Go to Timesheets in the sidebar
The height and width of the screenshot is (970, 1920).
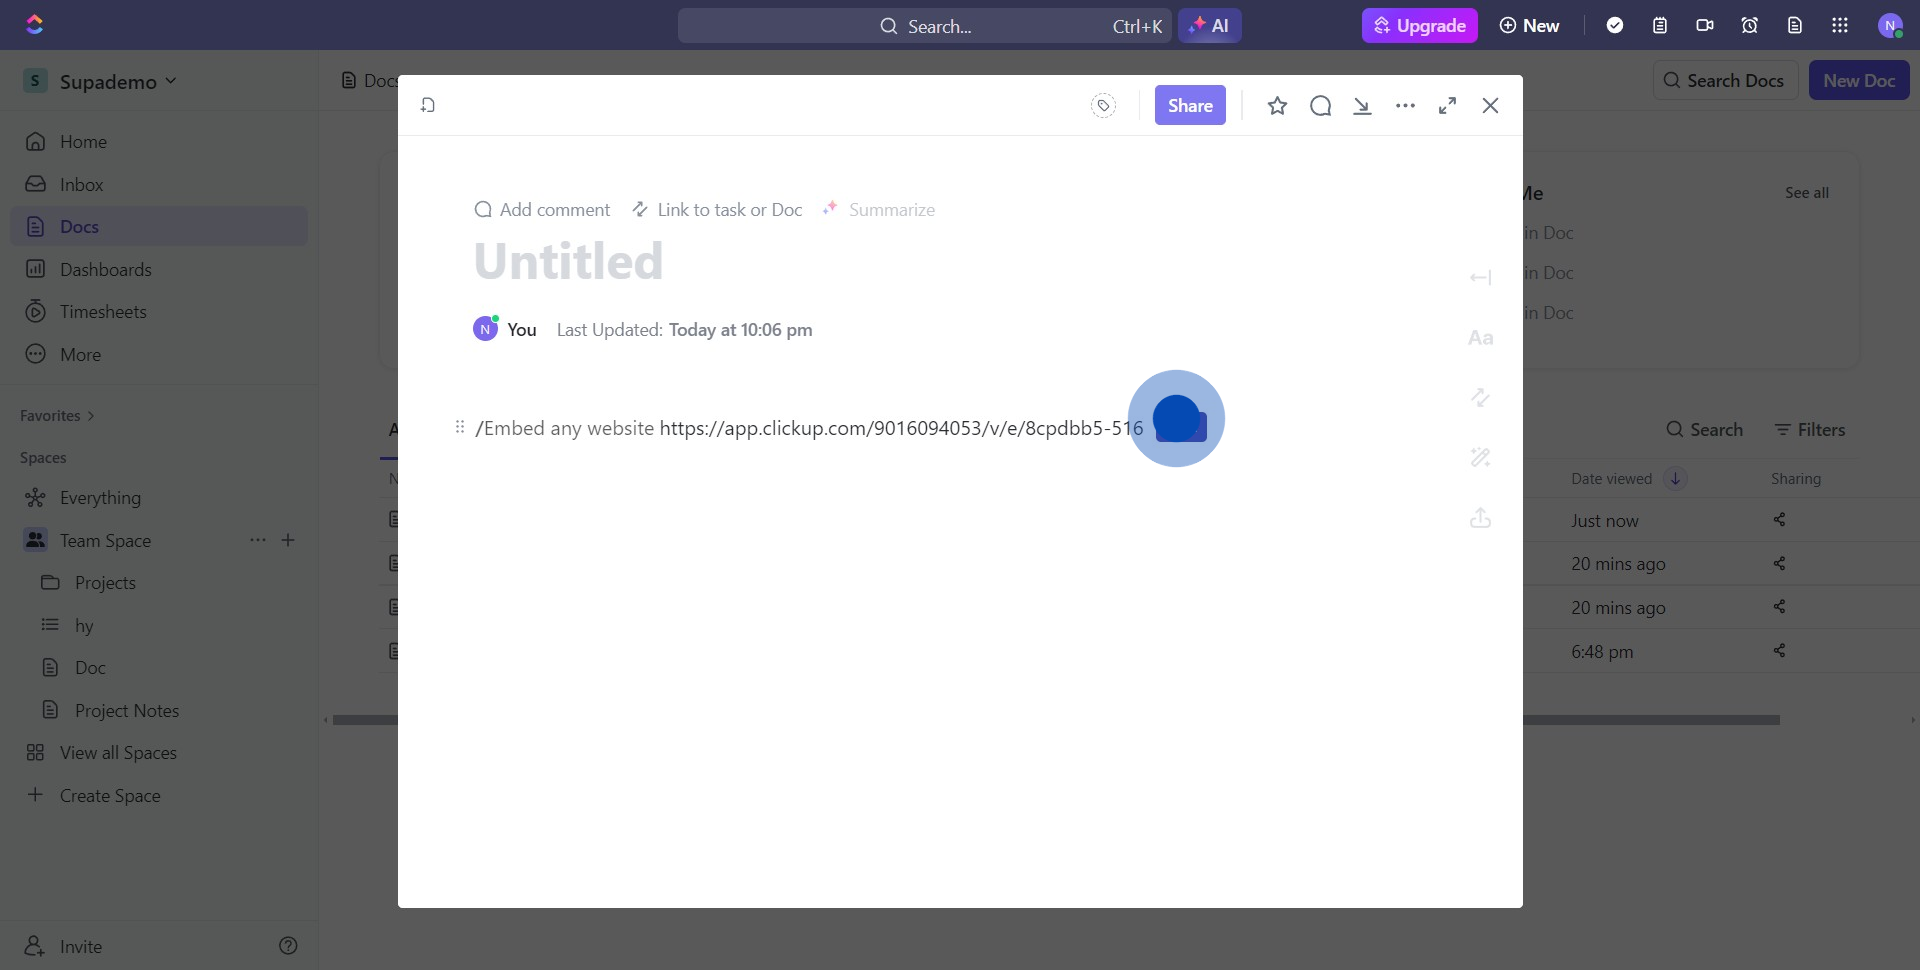pos(103,312)
